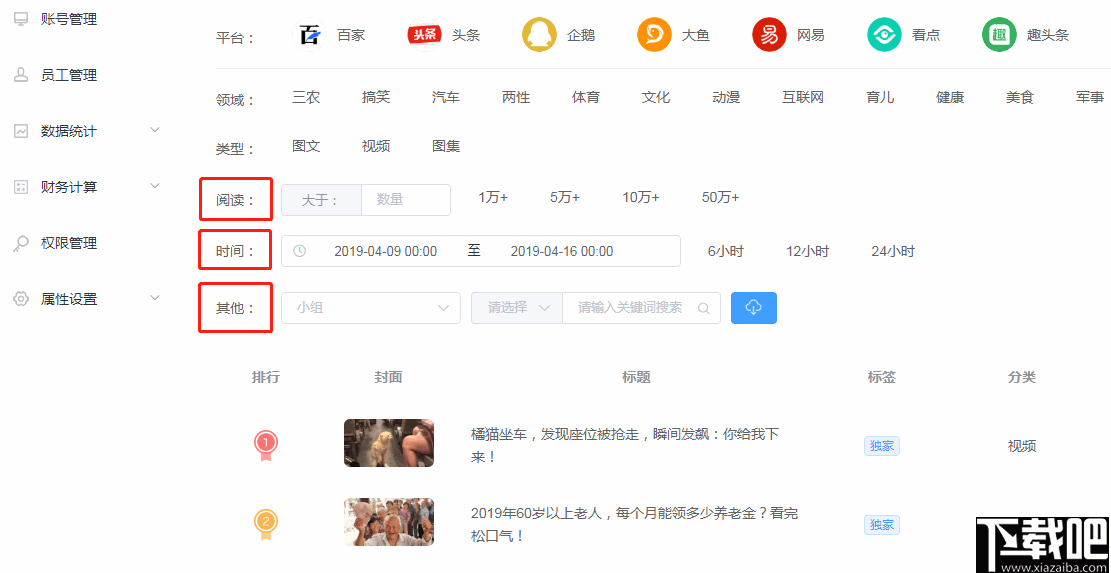Click the 账号管理 monitor icon
The image size is (1111, 573).
click(21, 19)
